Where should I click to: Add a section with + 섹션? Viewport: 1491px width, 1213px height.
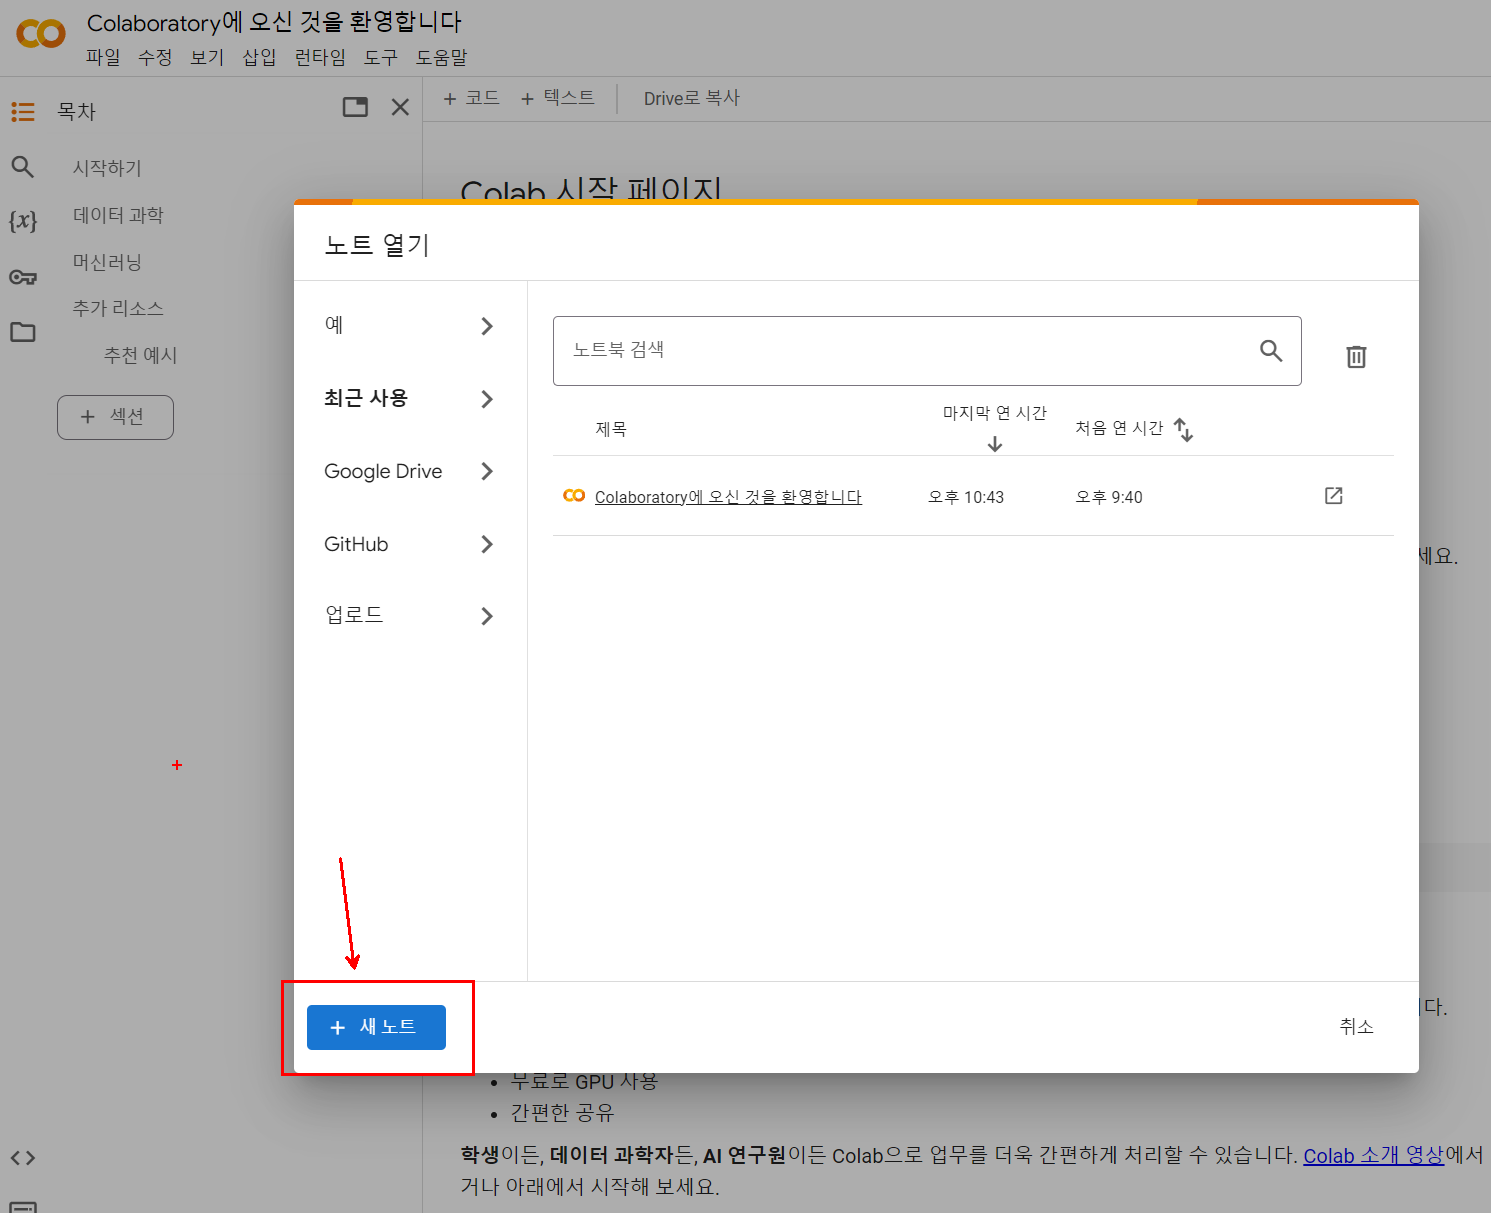click(x=115, y=417)
